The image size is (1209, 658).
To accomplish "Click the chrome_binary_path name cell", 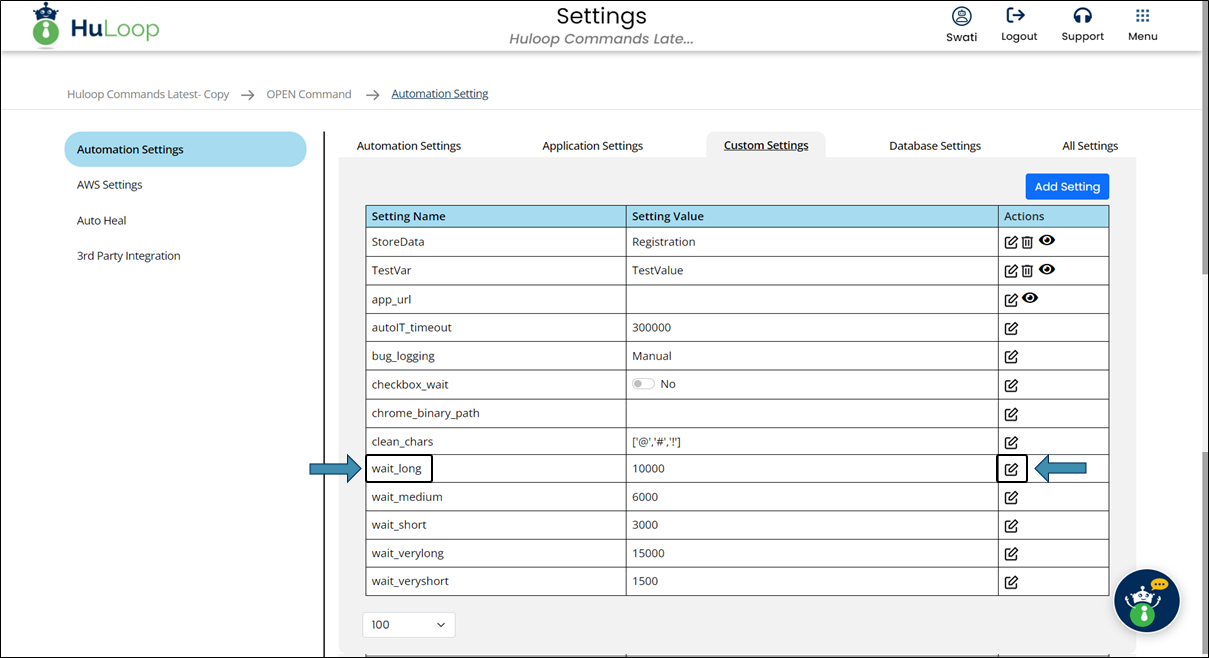I will 496,413.
